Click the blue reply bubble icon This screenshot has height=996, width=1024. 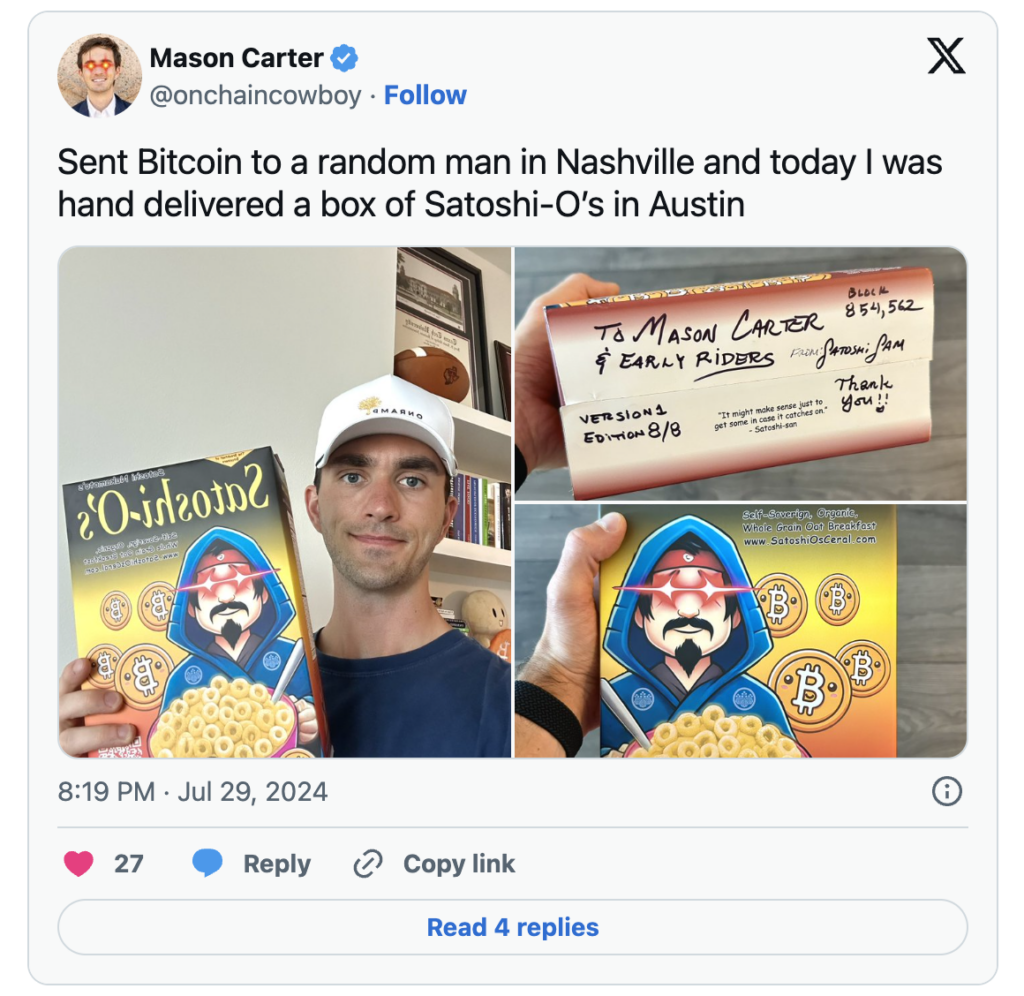[x=208, y=863]
